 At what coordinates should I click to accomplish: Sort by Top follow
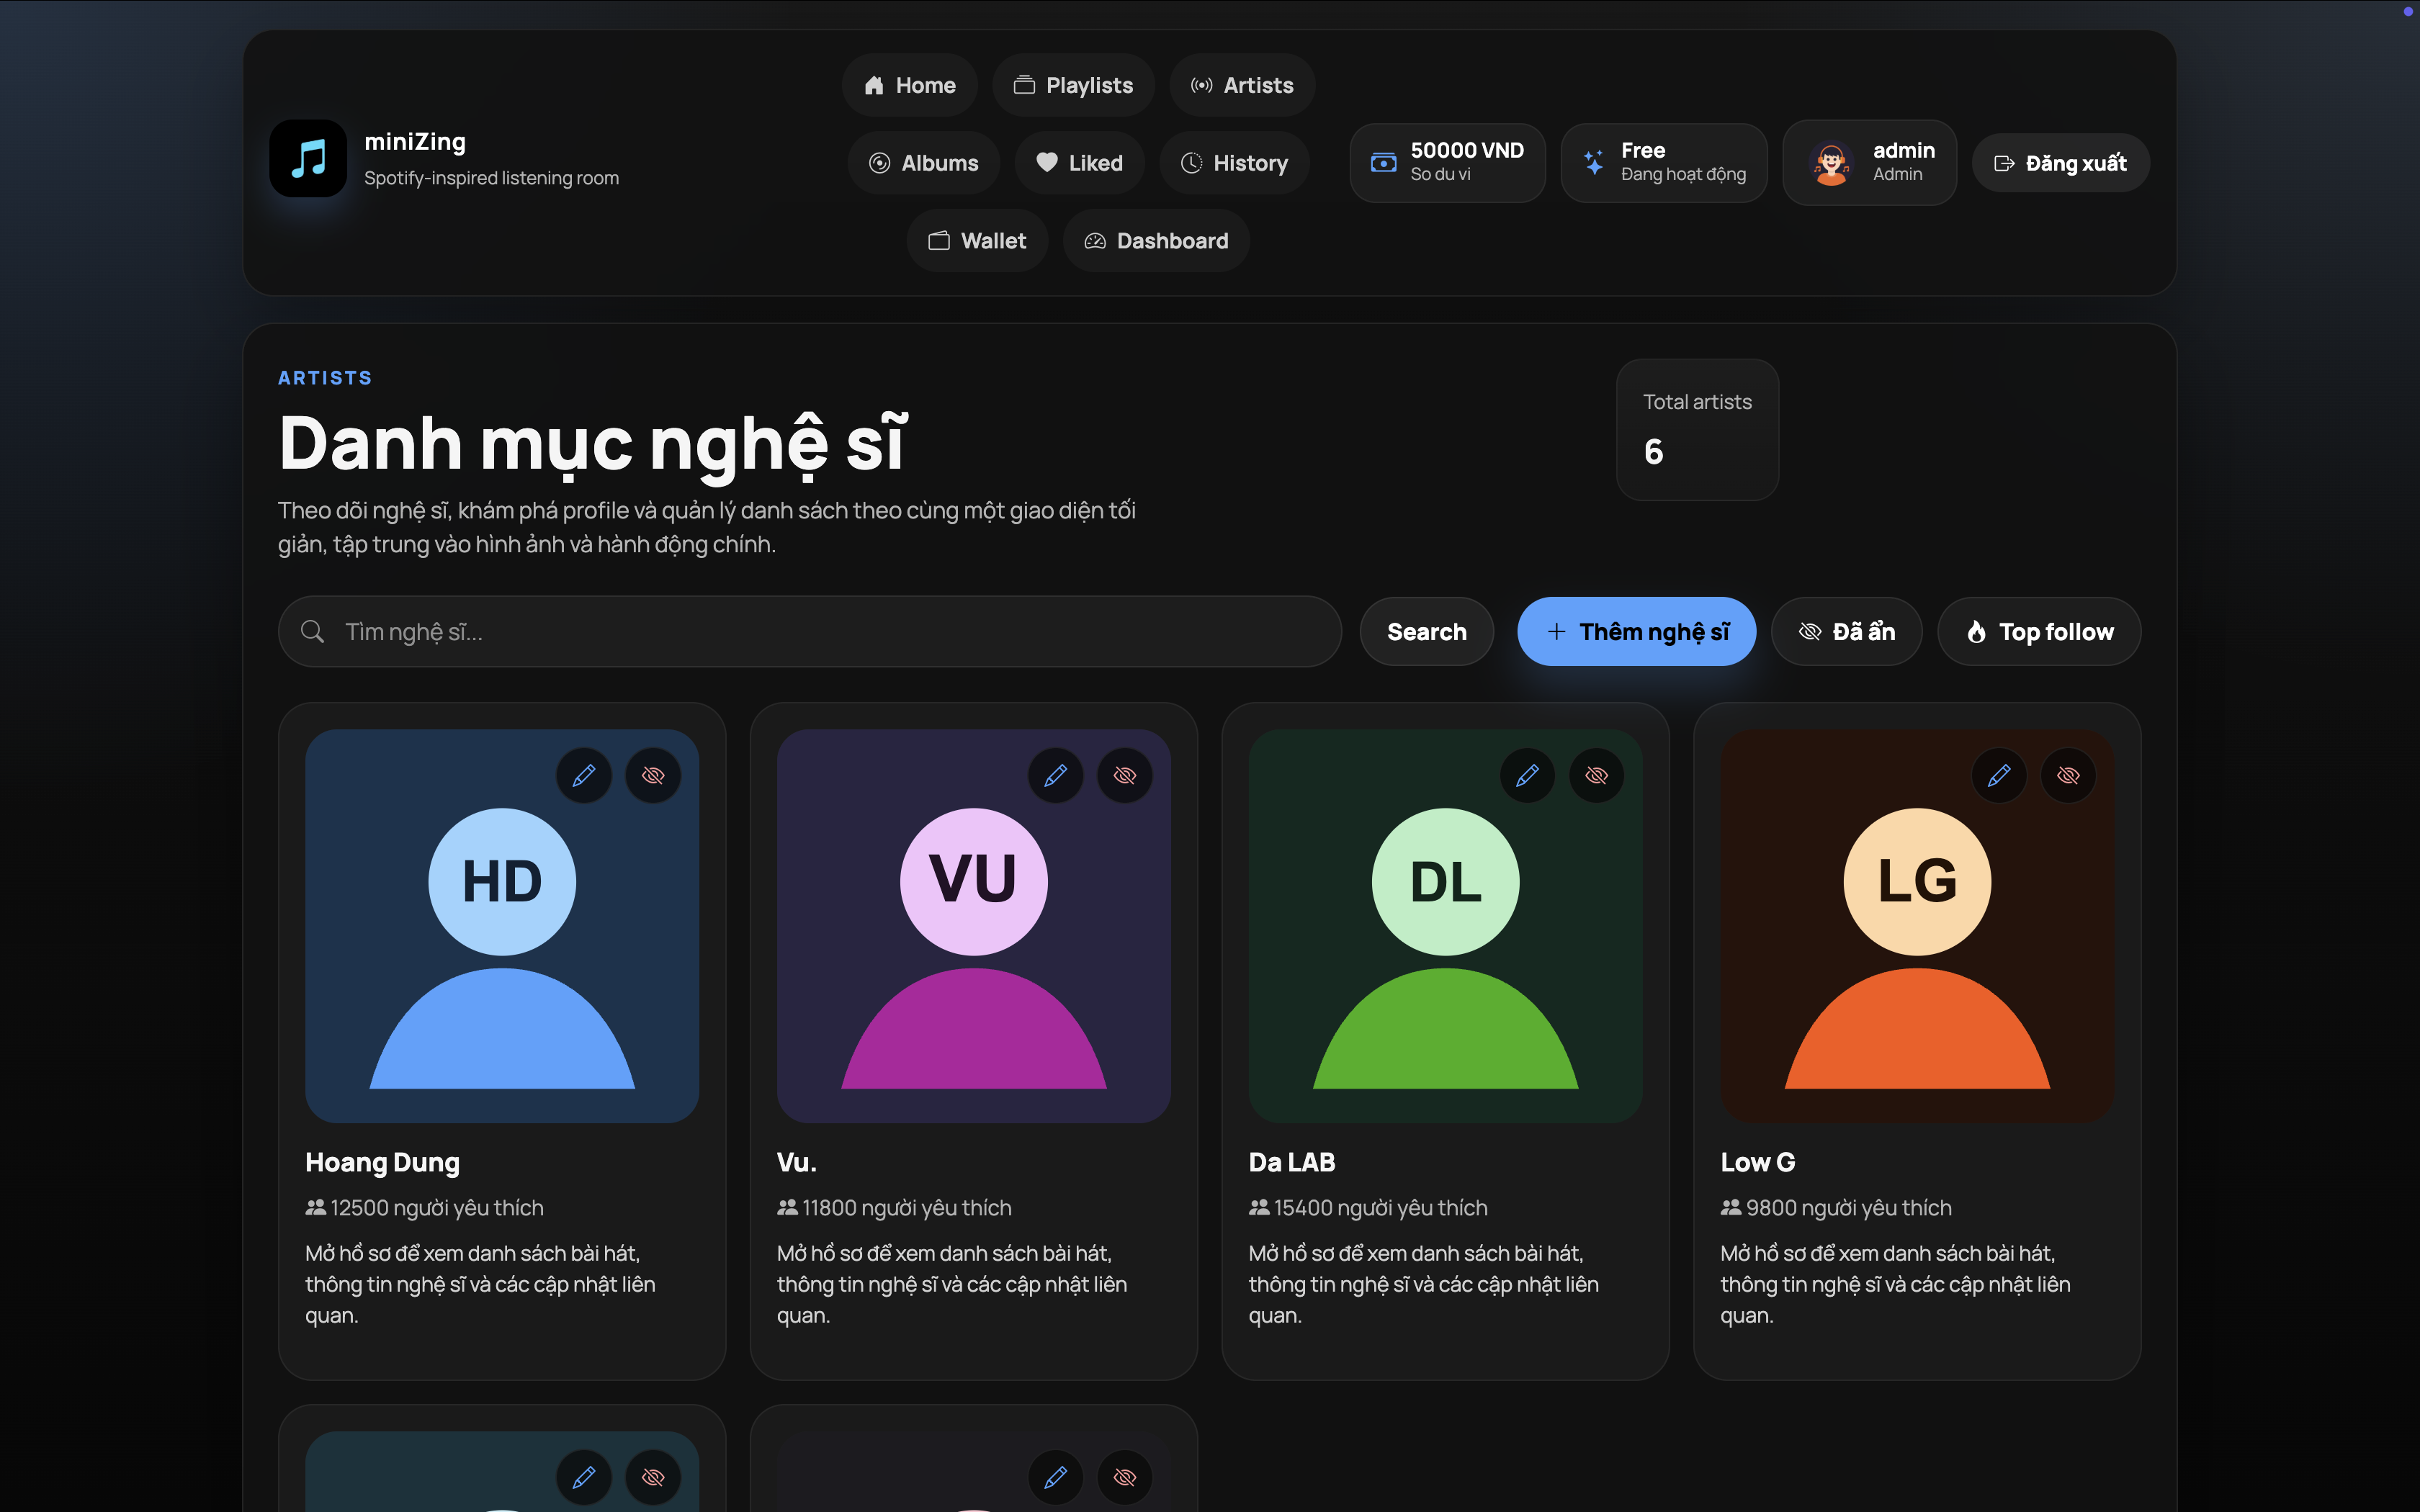(2039, 632)
